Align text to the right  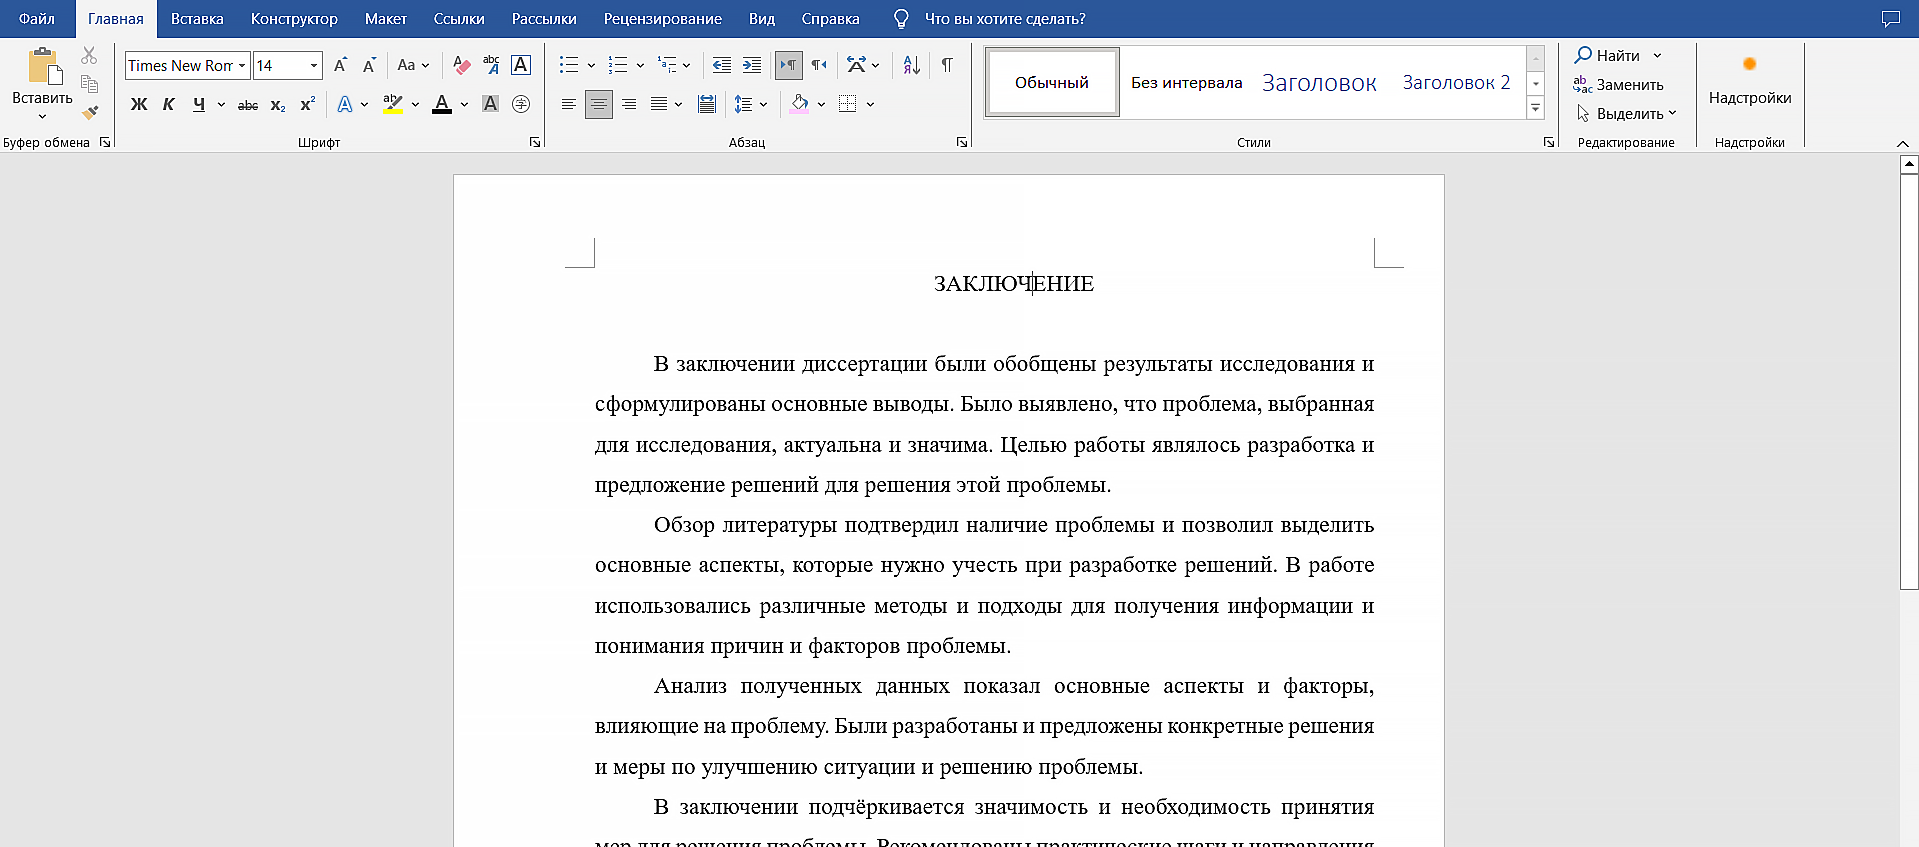point(629,104)
